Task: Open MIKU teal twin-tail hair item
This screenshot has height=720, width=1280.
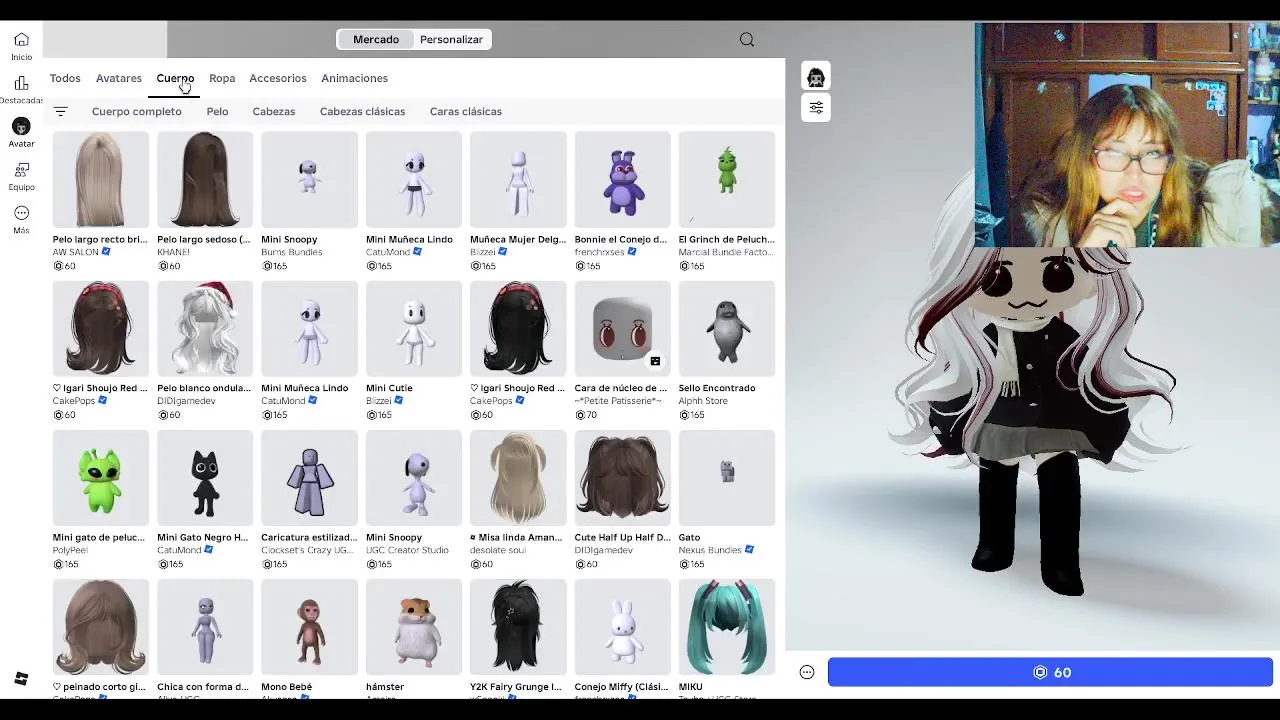Action: (727, 627)
